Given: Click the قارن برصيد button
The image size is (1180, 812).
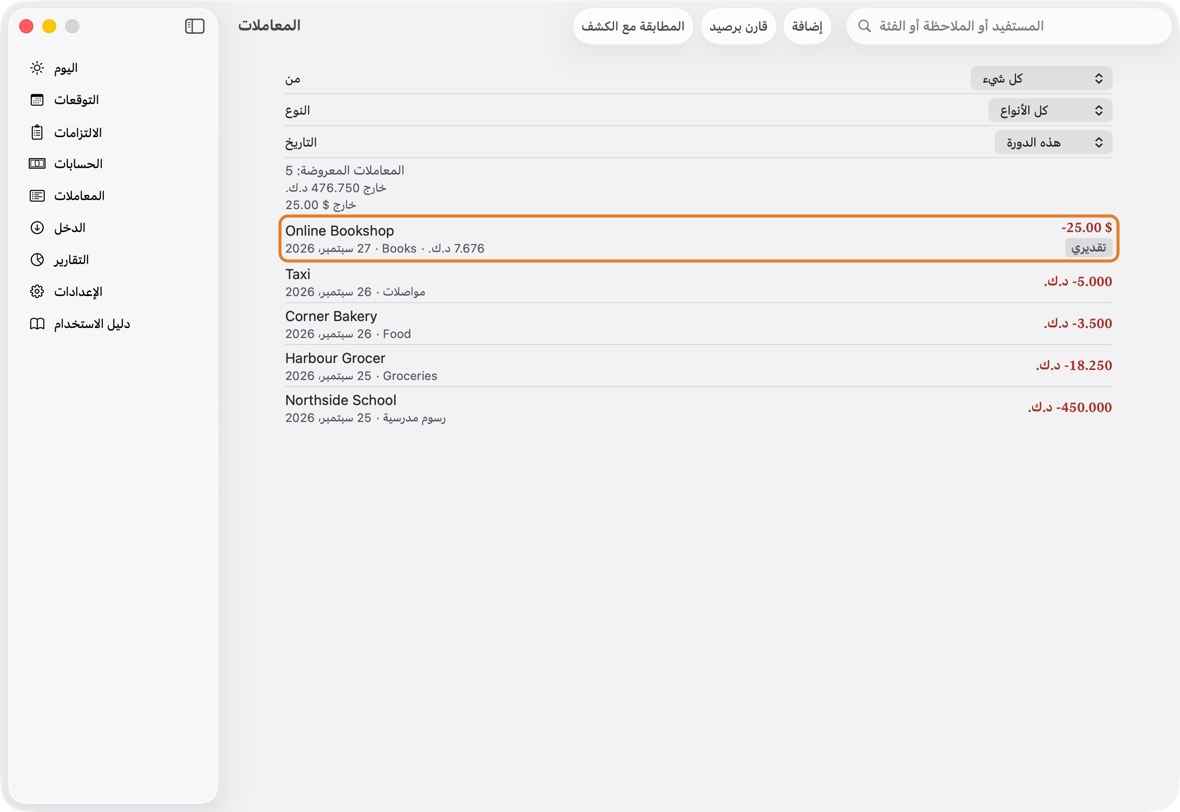Looking at the screenshot, I should [x=738, y=26].
